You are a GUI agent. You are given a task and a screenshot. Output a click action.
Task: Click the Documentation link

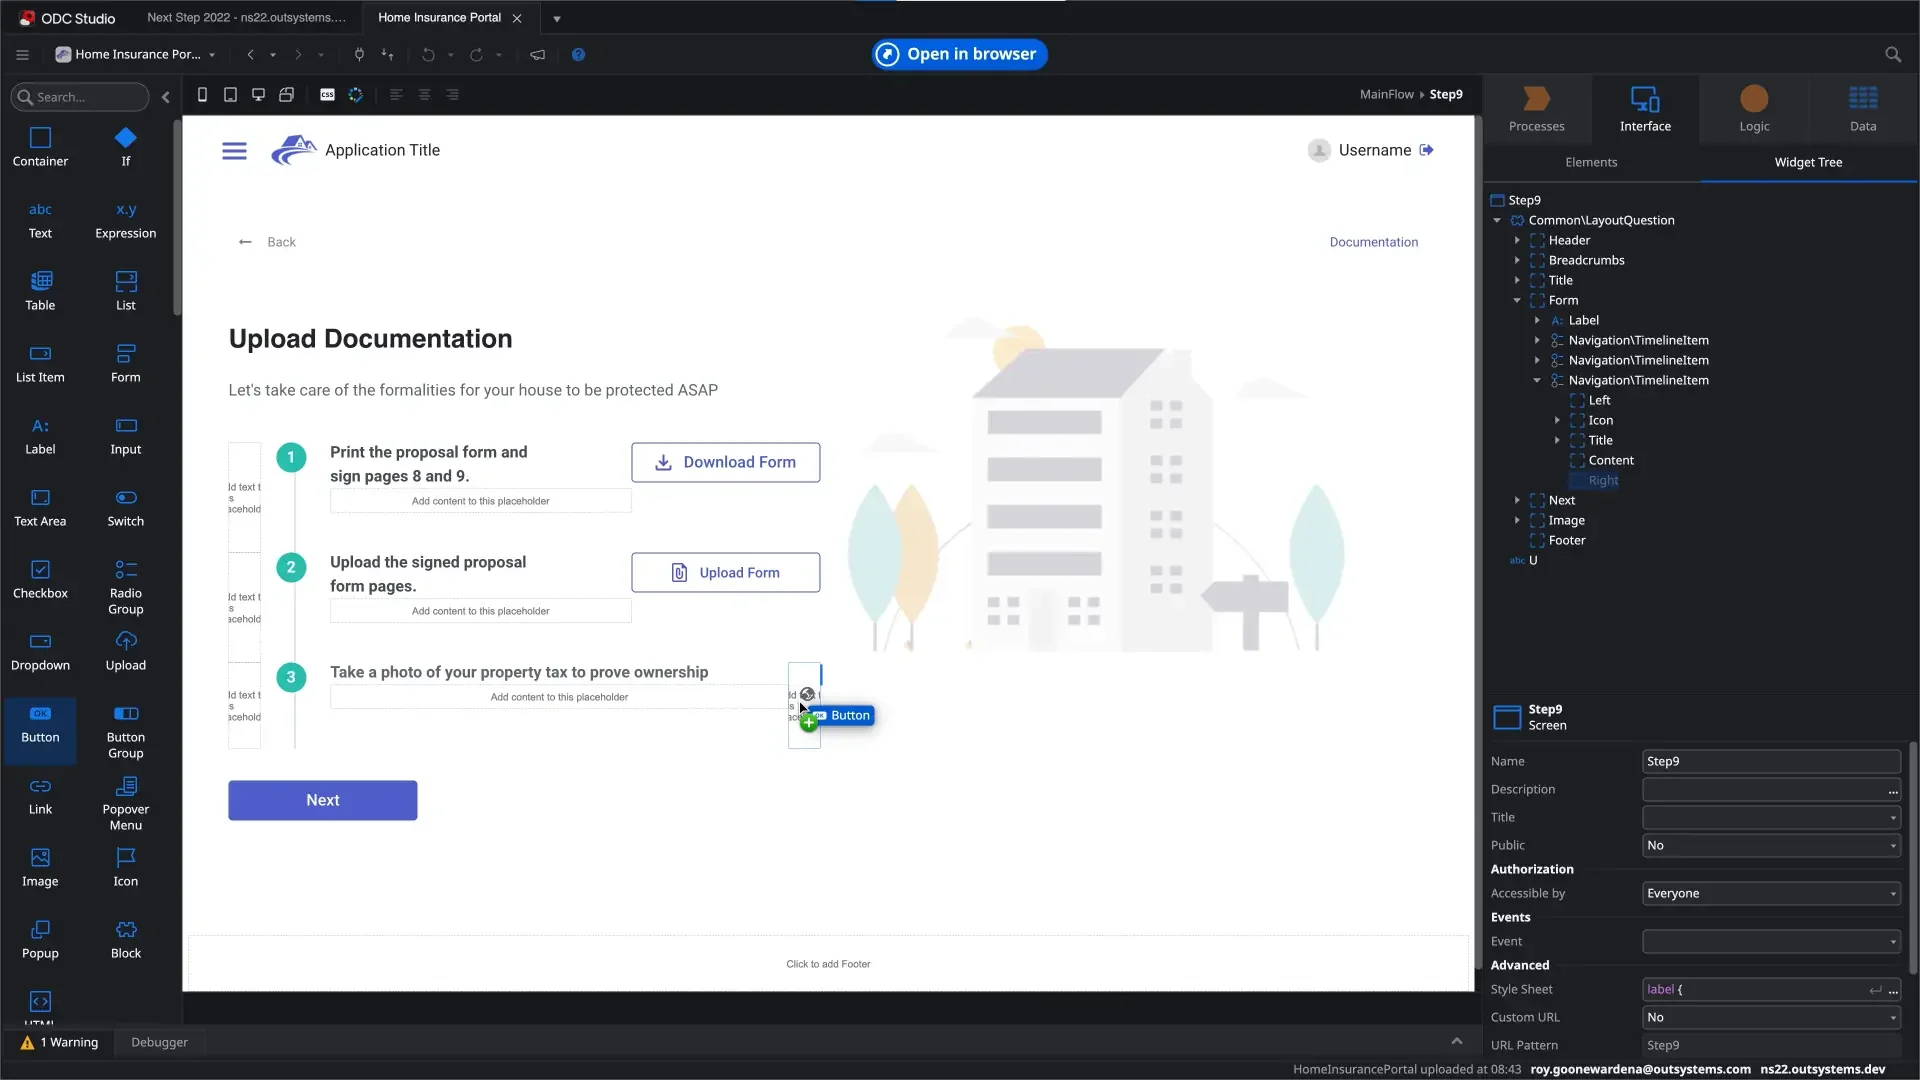click(1373, 242)
